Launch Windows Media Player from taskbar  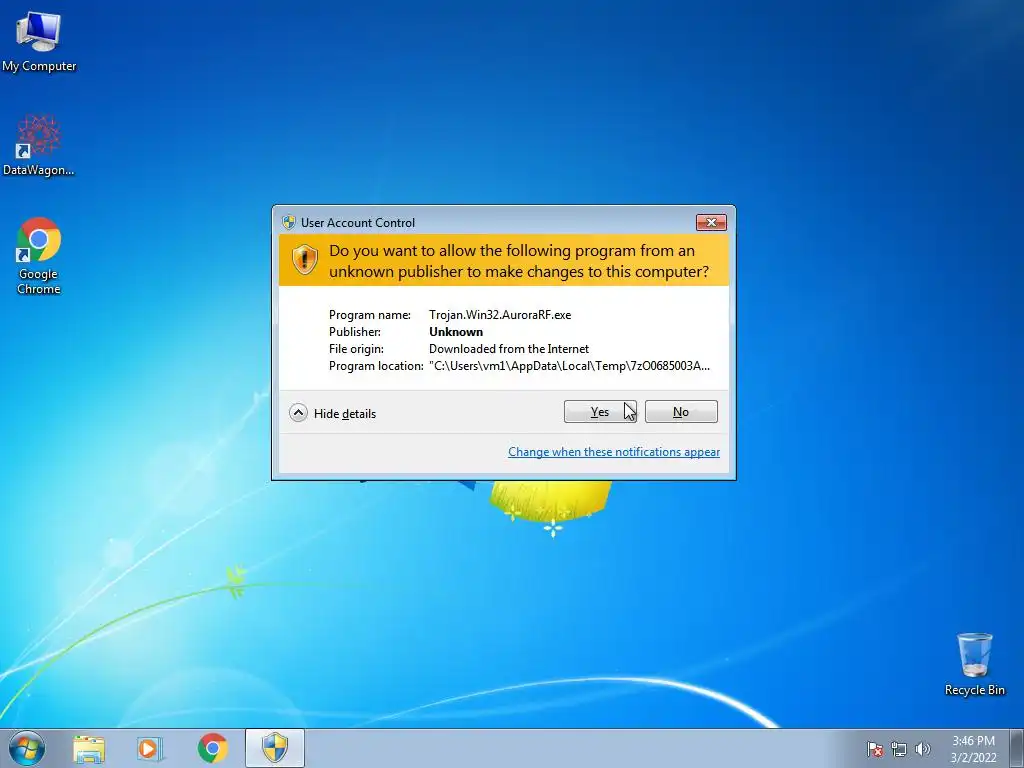[150, 749]
